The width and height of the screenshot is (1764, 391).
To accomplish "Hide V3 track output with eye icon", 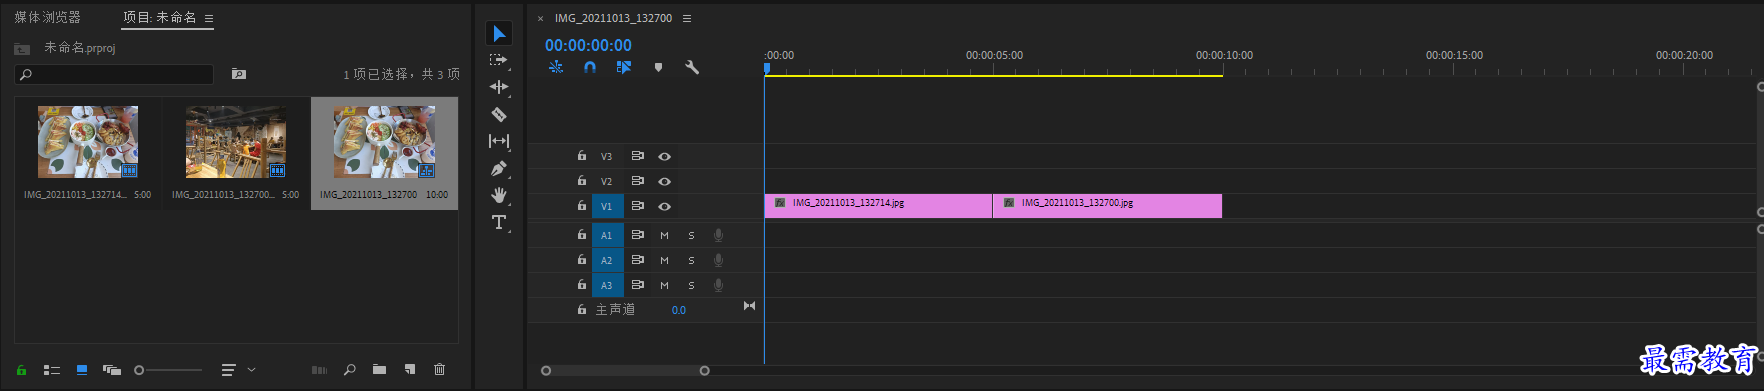I will [x=664, y=156].
